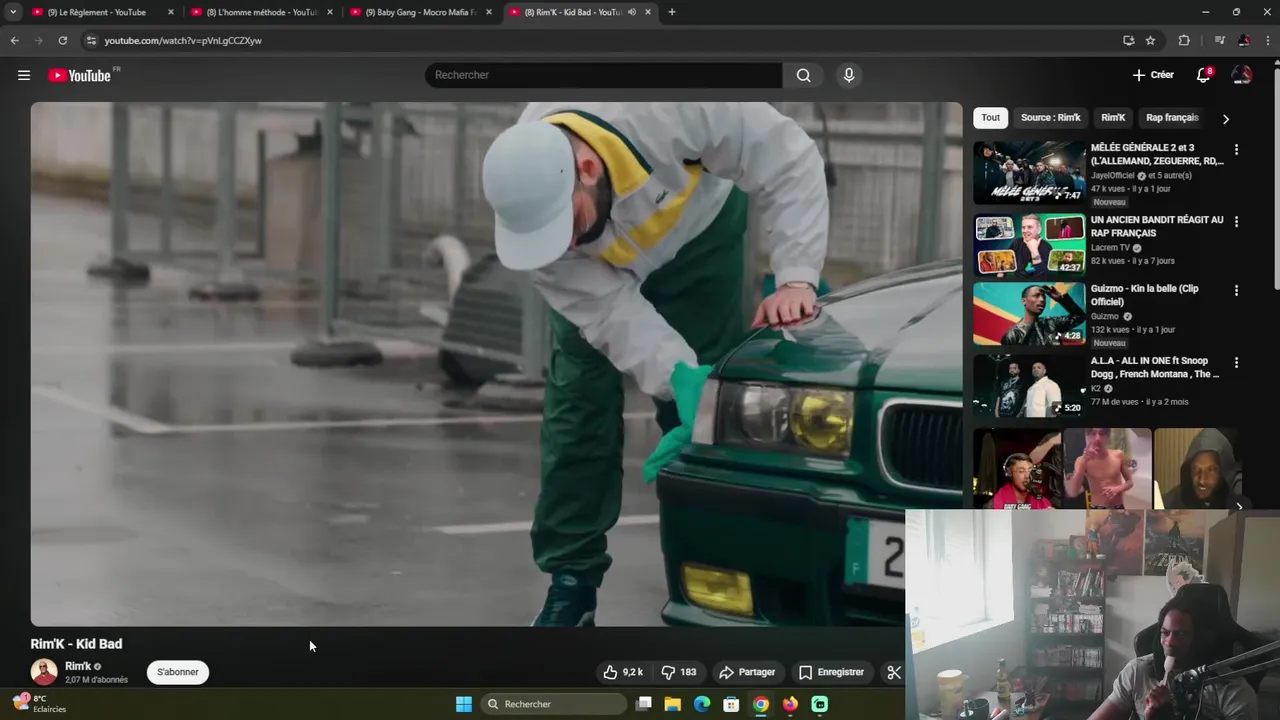Screen dimensions: 1280x720
Task: Open Chrome profile avatar in toolbar
Action: [x=1244, y=40]
